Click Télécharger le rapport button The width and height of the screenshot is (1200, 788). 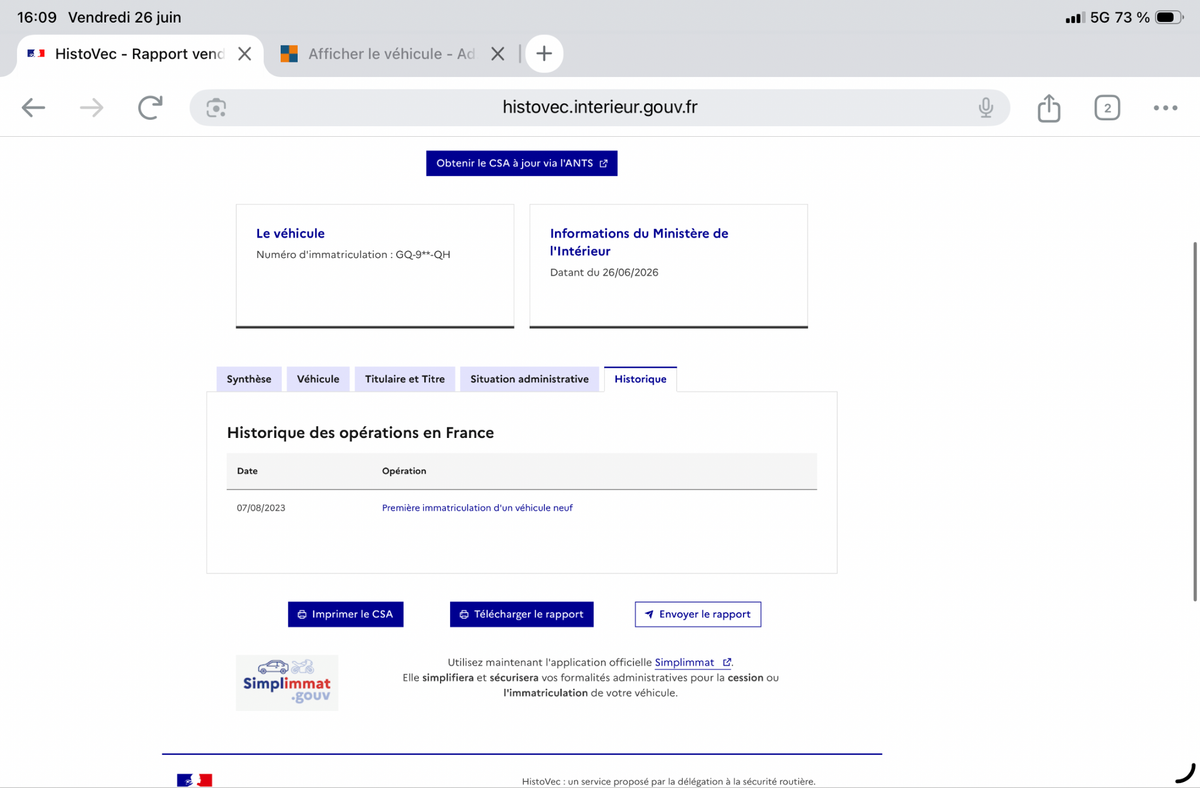coord(522,614)
